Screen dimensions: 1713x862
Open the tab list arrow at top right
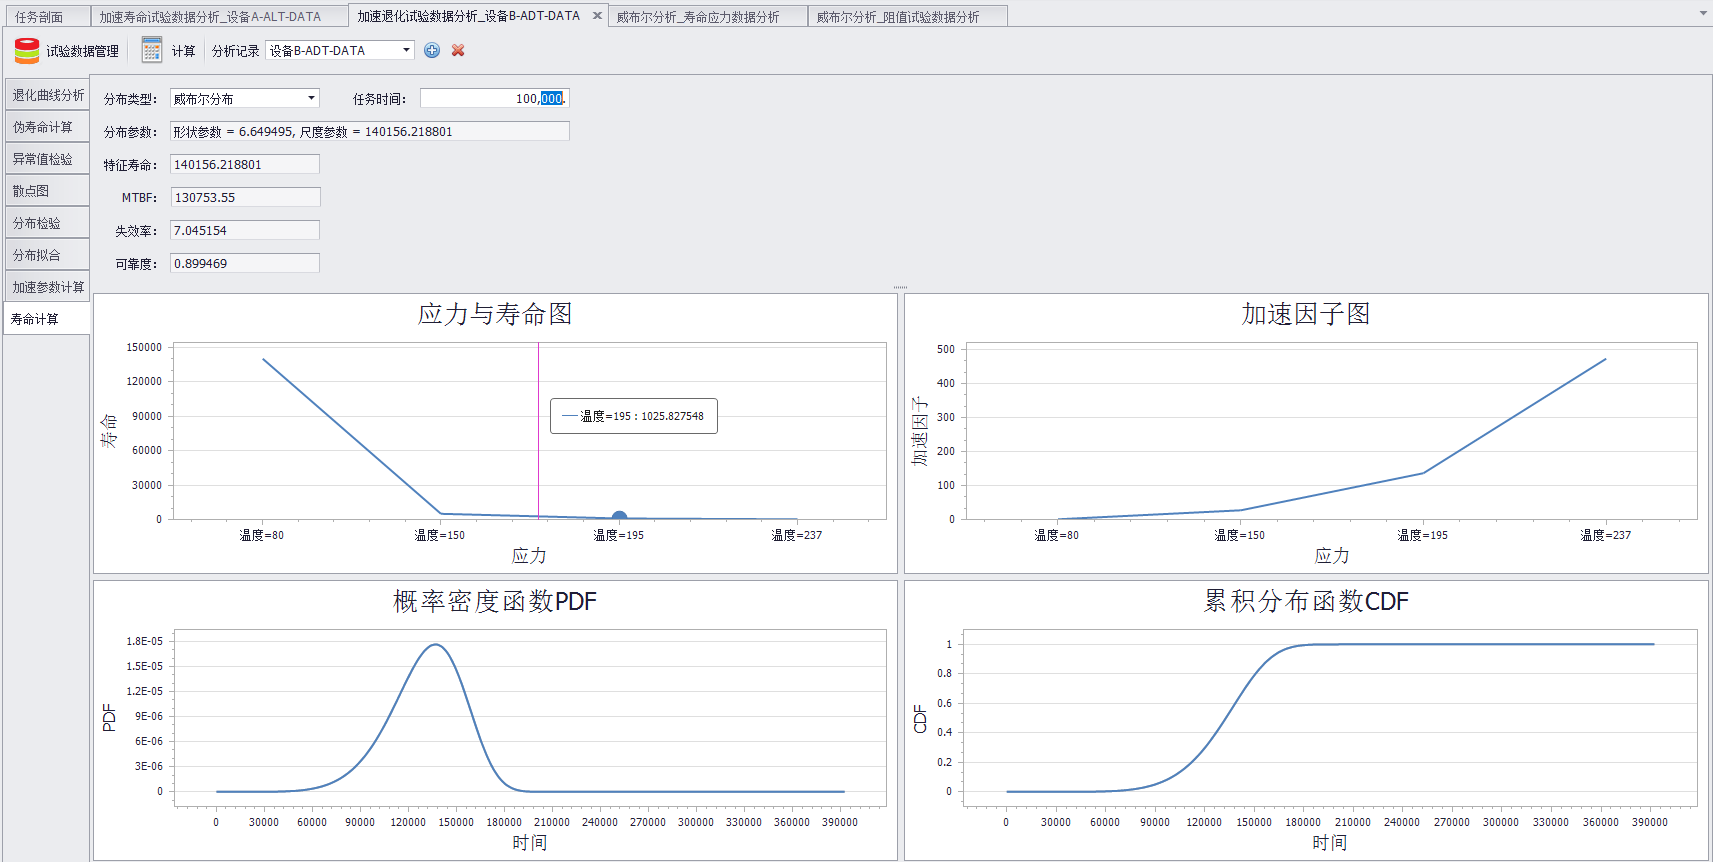1702,14
